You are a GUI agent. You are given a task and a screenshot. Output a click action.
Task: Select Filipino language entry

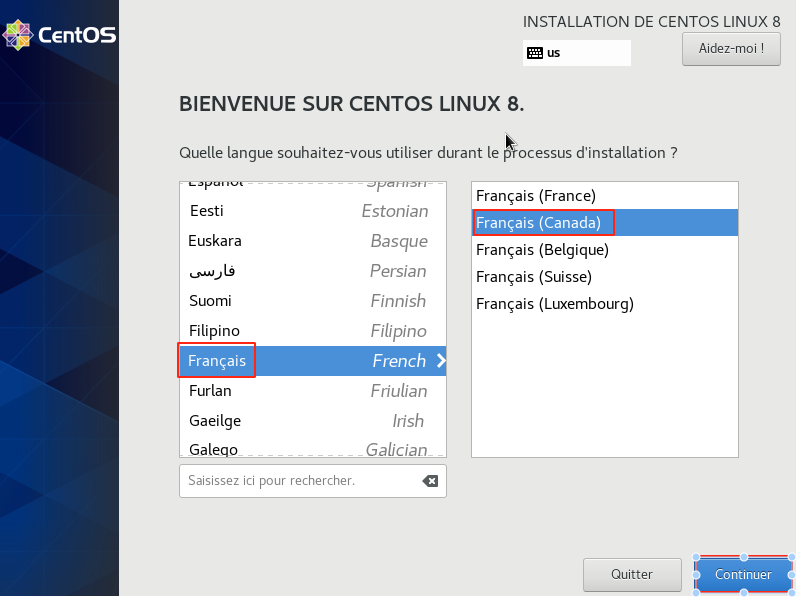pyautogui.click(x=214, y=331)
